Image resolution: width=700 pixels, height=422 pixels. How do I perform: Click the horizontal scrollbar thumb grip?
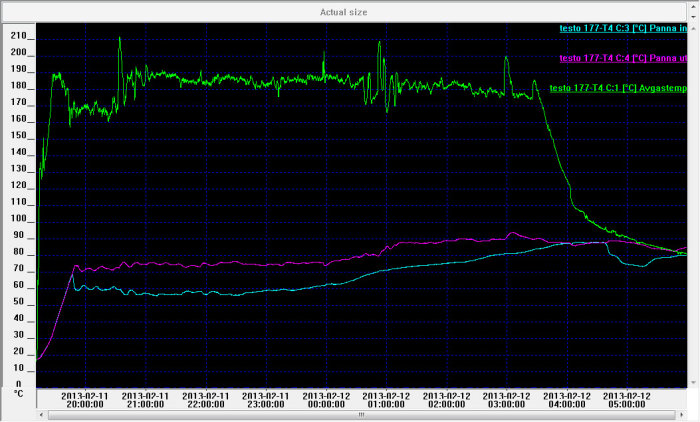coord(361,415)
